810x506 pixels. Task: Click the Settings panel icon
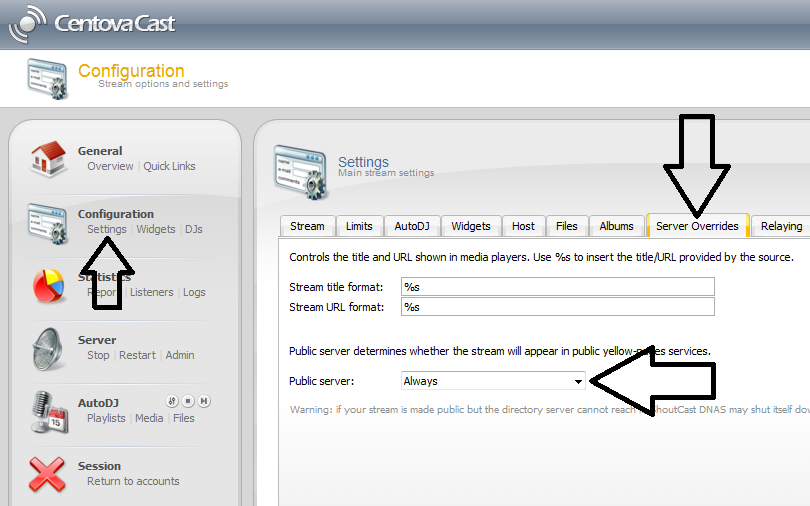(301, 172)
